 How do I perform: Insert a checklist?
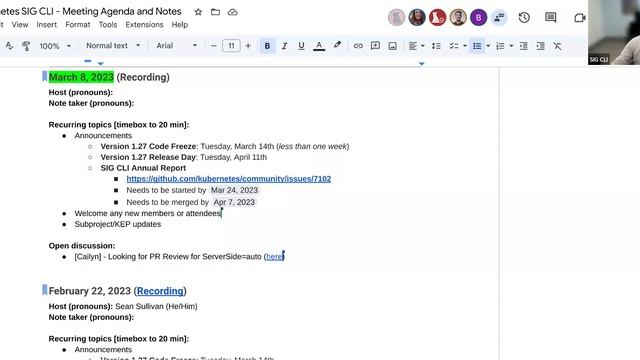coord(453,46)
